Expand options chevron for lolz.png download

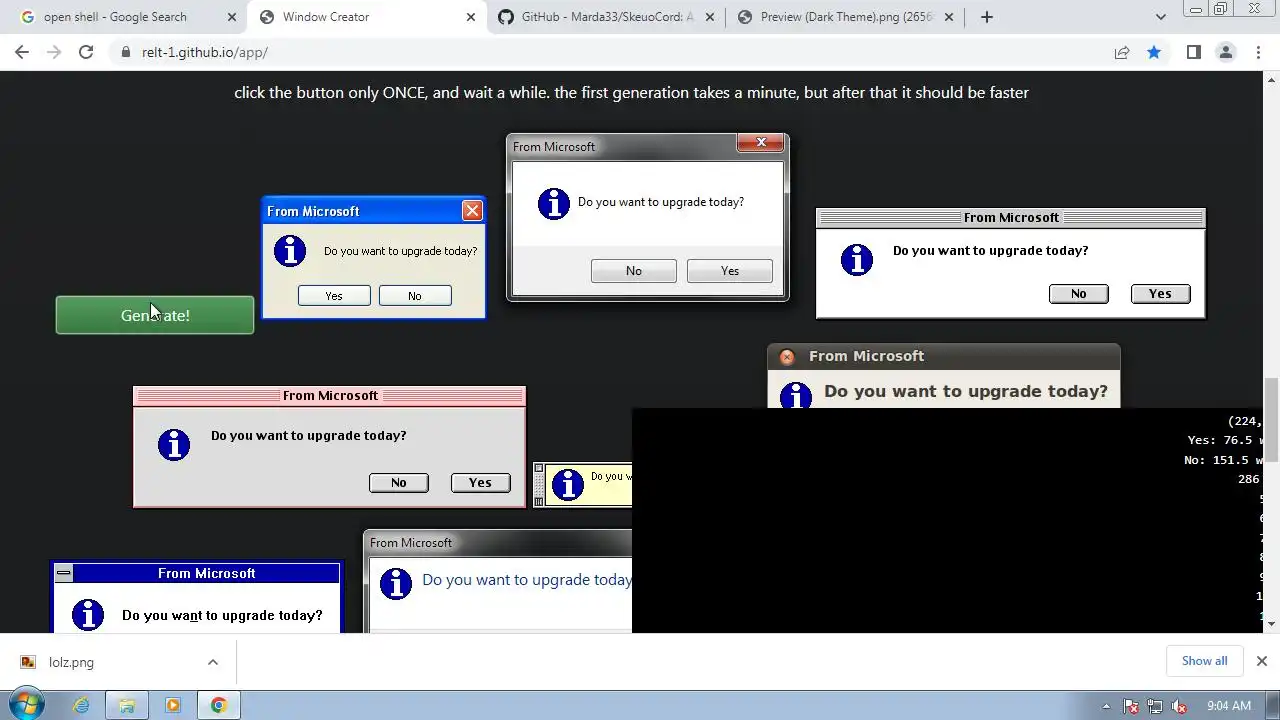pyautogui.click(x=213, y=662)
